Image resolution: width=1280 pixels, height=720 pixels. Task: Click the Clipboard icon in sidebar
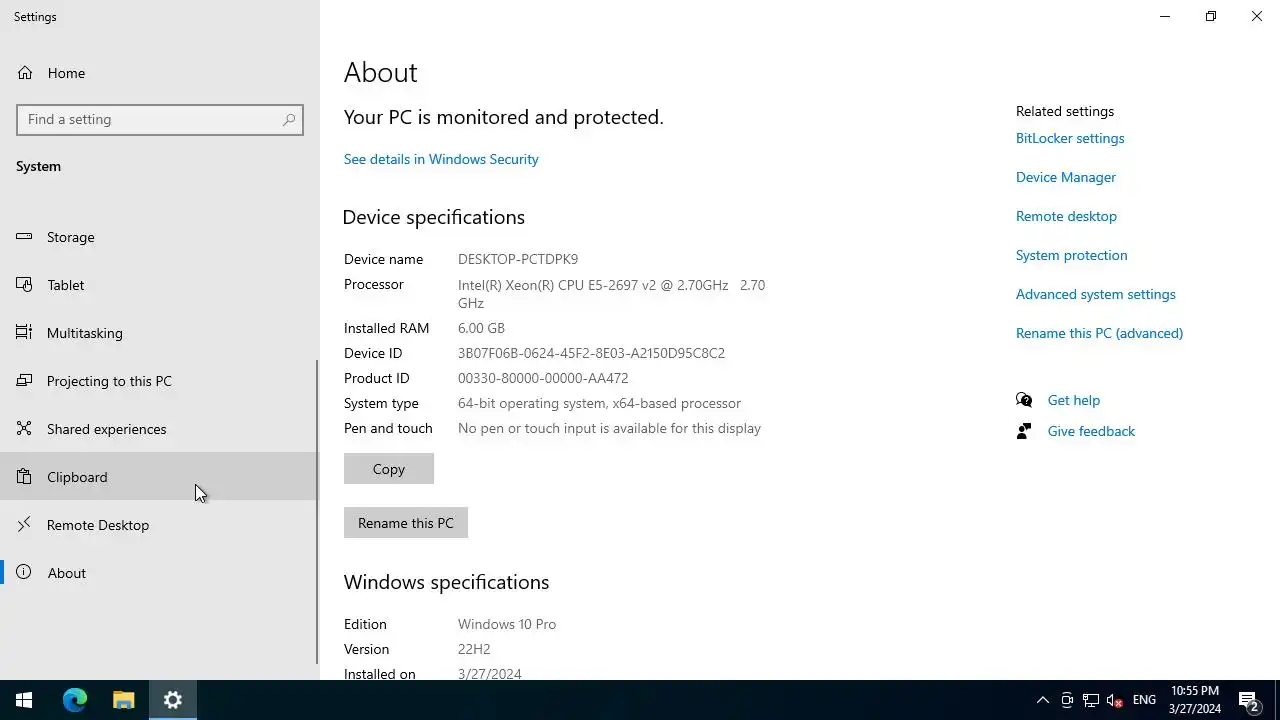(x=24, y=477)
